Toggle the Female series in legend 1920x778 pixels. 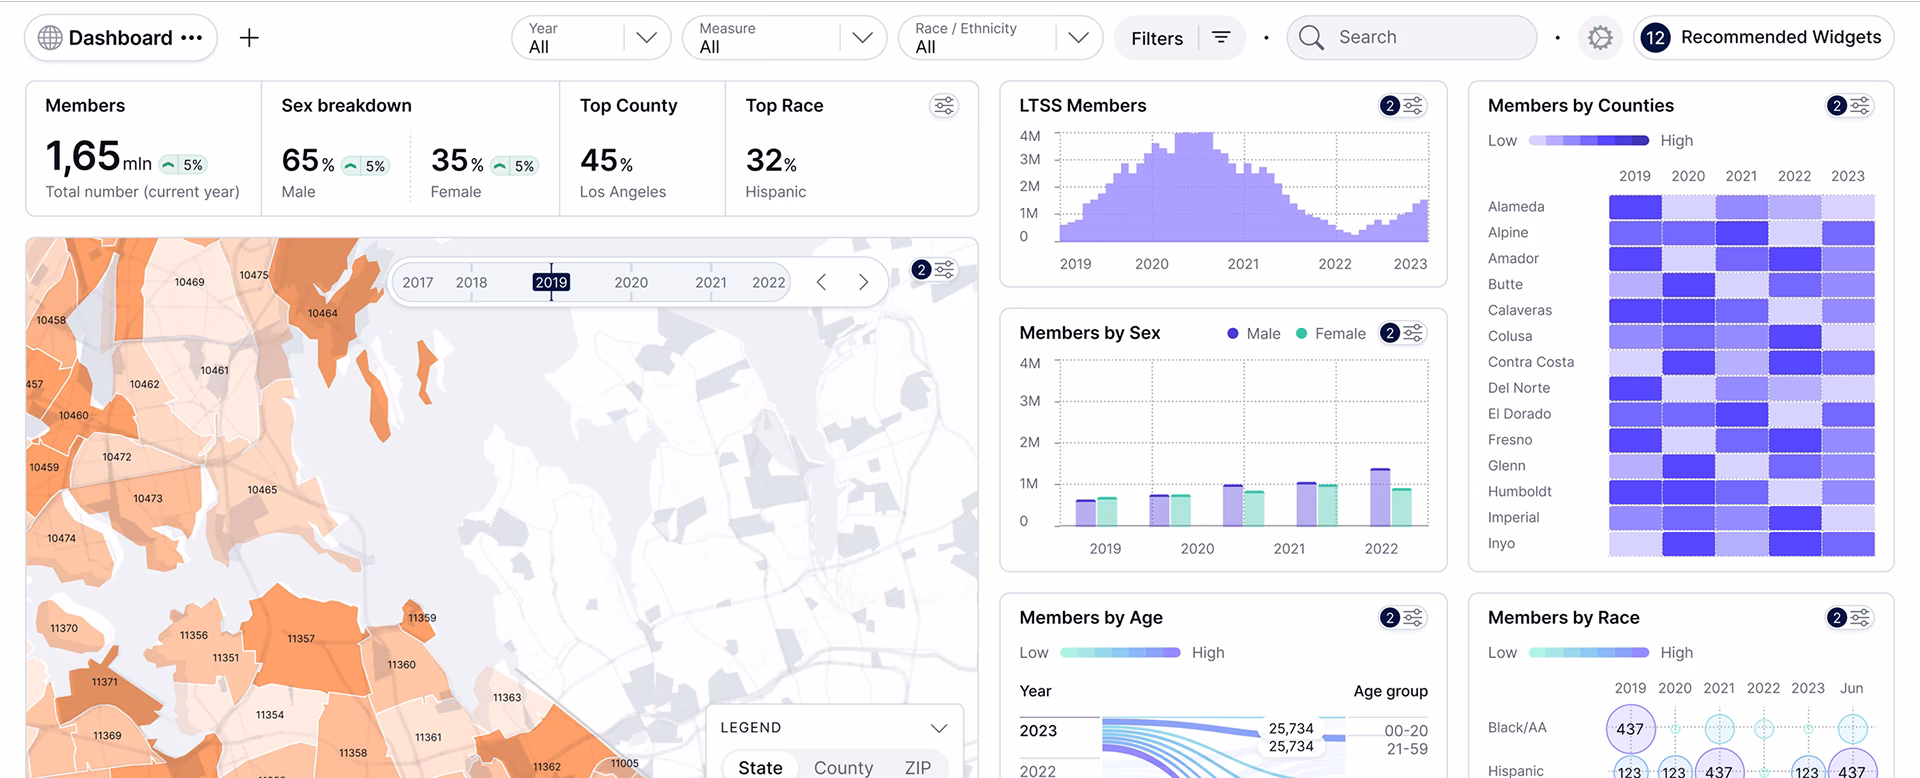(1330, 334)
